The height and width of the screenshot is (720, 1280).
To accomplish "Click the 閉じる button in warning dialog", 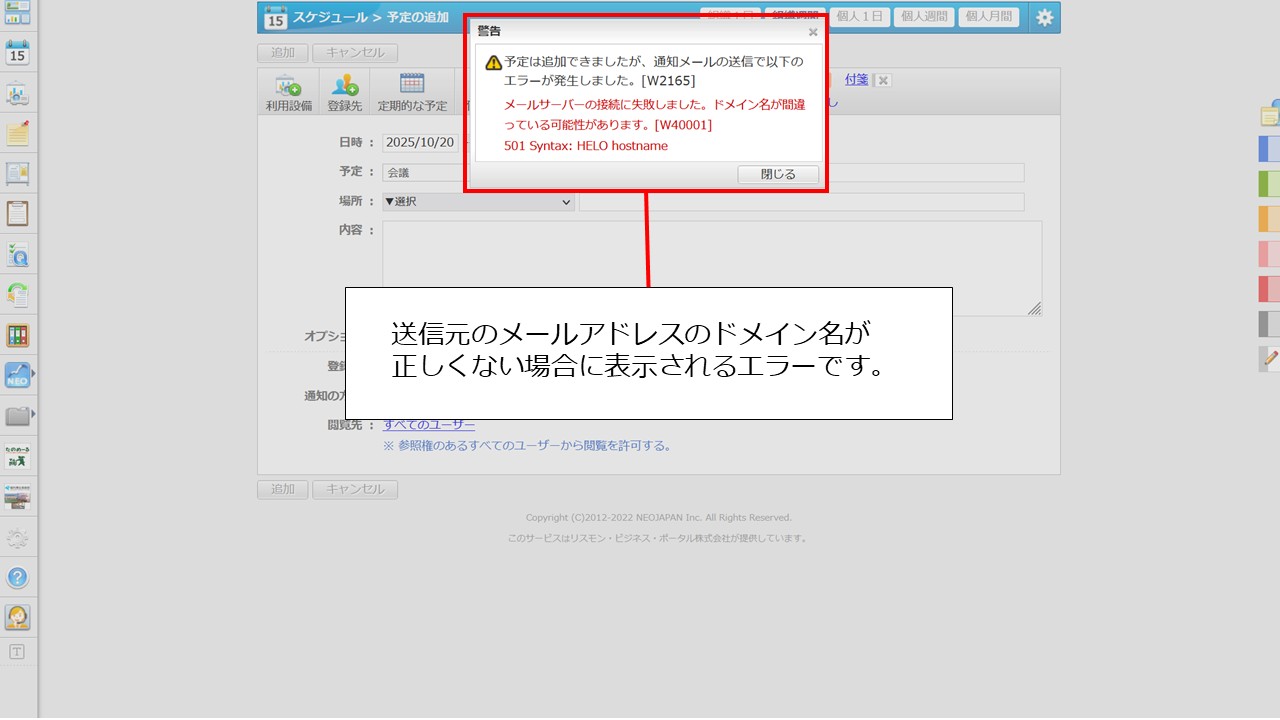I will [x=778, y=173].
